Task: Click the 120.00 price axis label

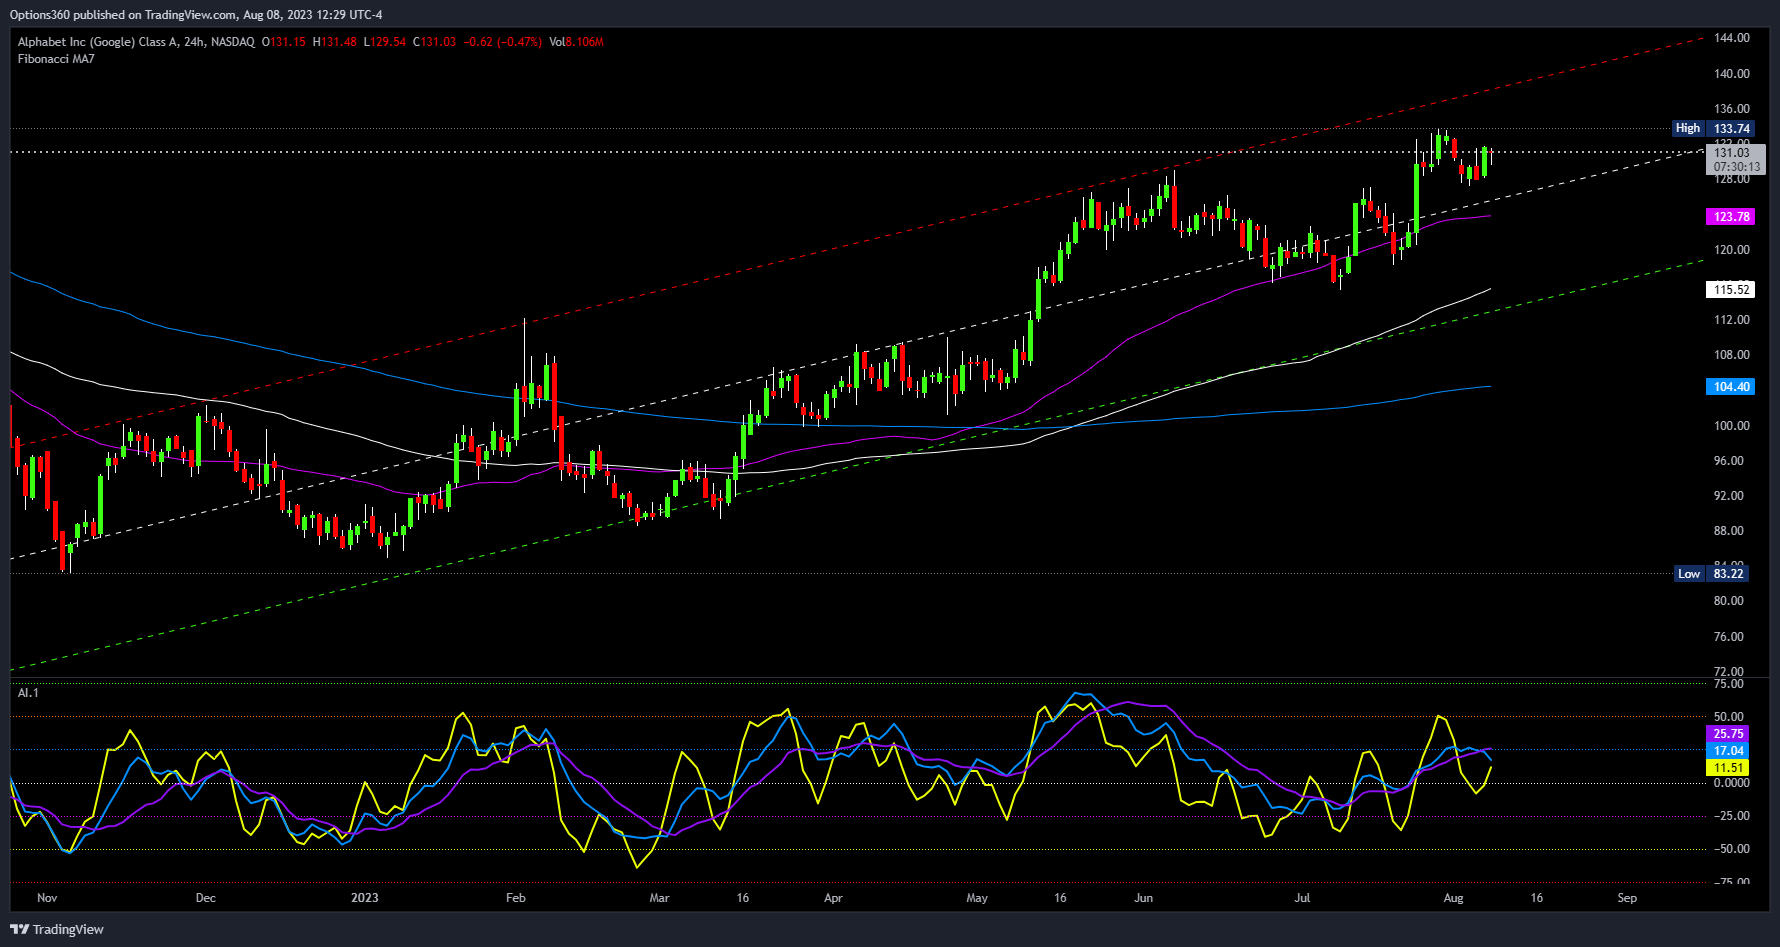Action: (1731, 250)
